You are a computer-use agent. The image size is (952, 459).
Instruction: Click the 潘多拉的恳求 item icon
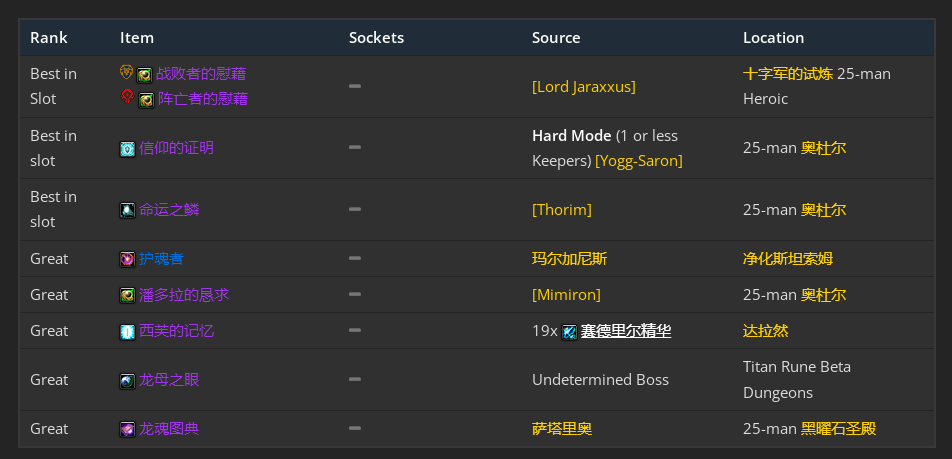[x=127, y=295]
